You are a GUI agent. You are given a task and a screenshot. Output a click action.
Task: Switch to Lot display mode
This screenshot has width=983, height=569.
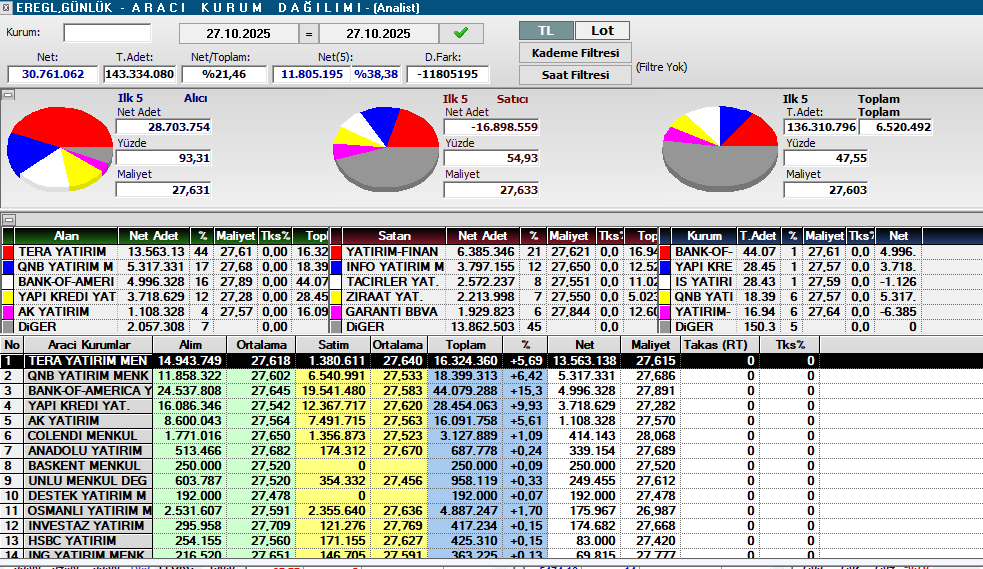pyautogui.click(x=602, y=31)
